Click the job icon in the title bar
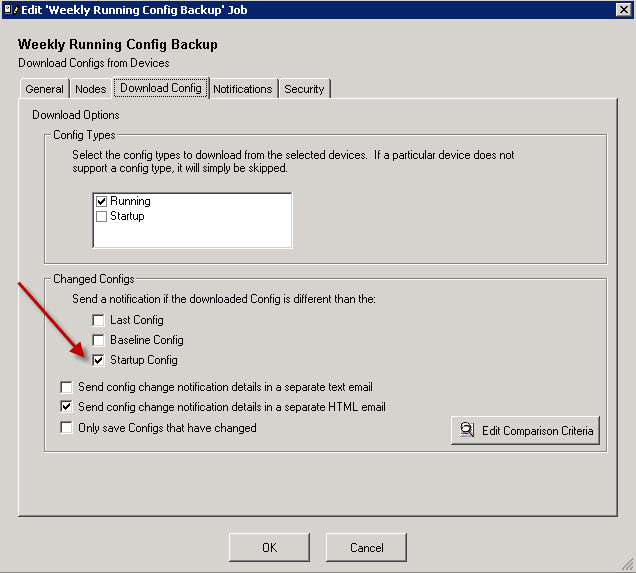 click(10, 9)
